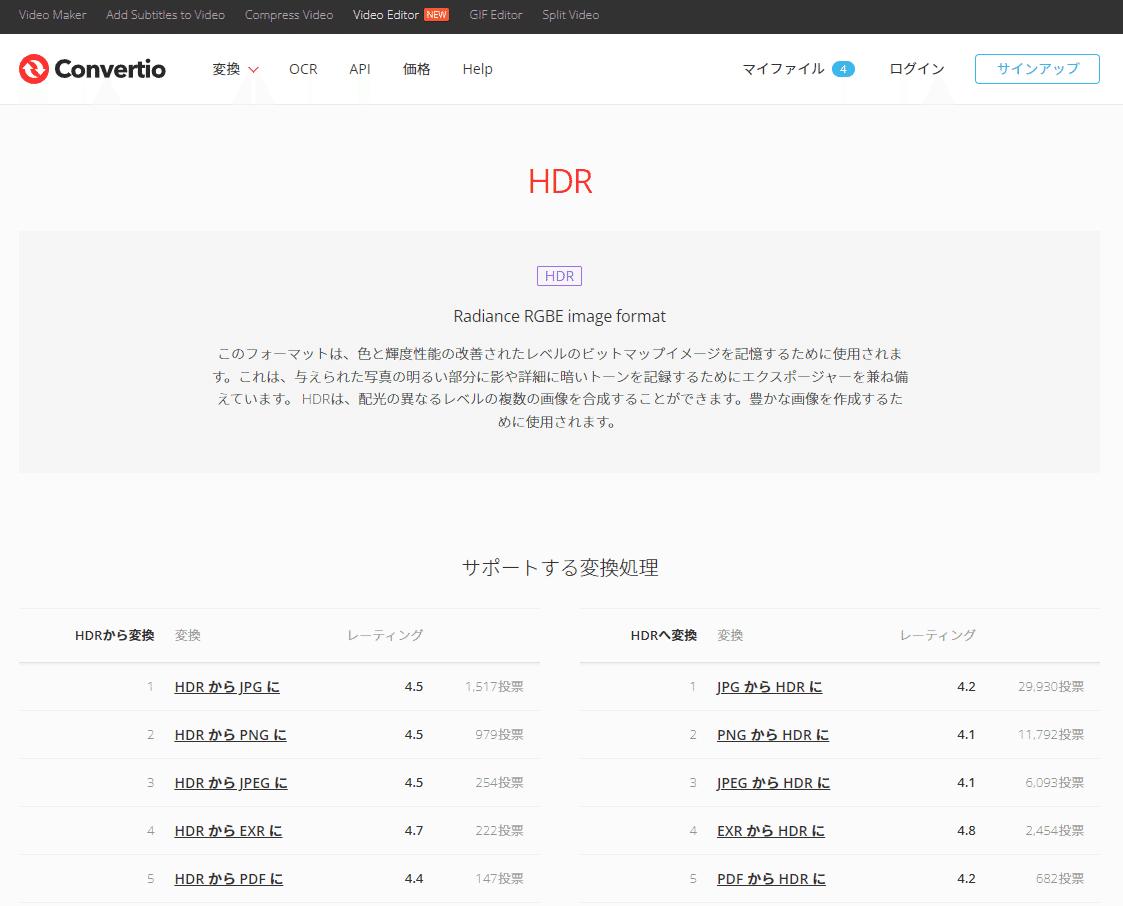Click the 4.7 rating for HDR から EXR
Image resolution: width=1123 pixels, height=906 pixels.
(414, 831)
